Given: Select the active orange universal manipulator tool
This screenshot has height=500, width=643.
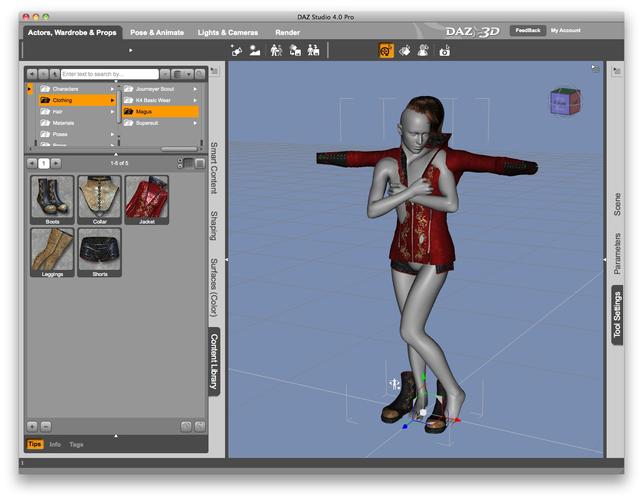Looking at the screenshot, I should point(386,51).
